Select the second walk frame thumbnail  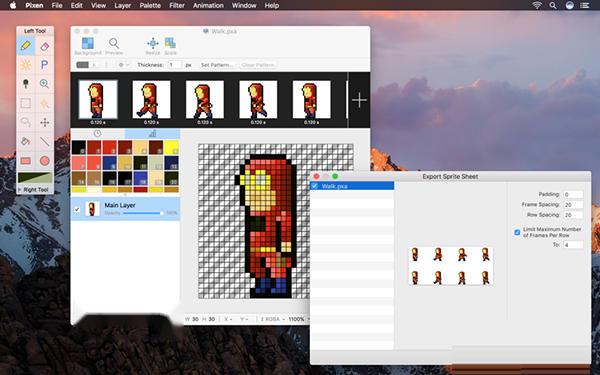pos(152,99)
